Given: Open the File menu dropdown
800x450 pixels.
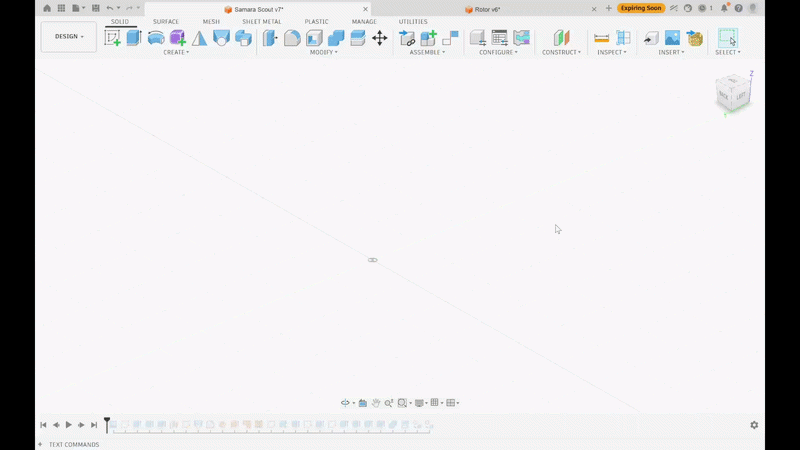Looking at the screenshot, I should [x=78, y=8].
